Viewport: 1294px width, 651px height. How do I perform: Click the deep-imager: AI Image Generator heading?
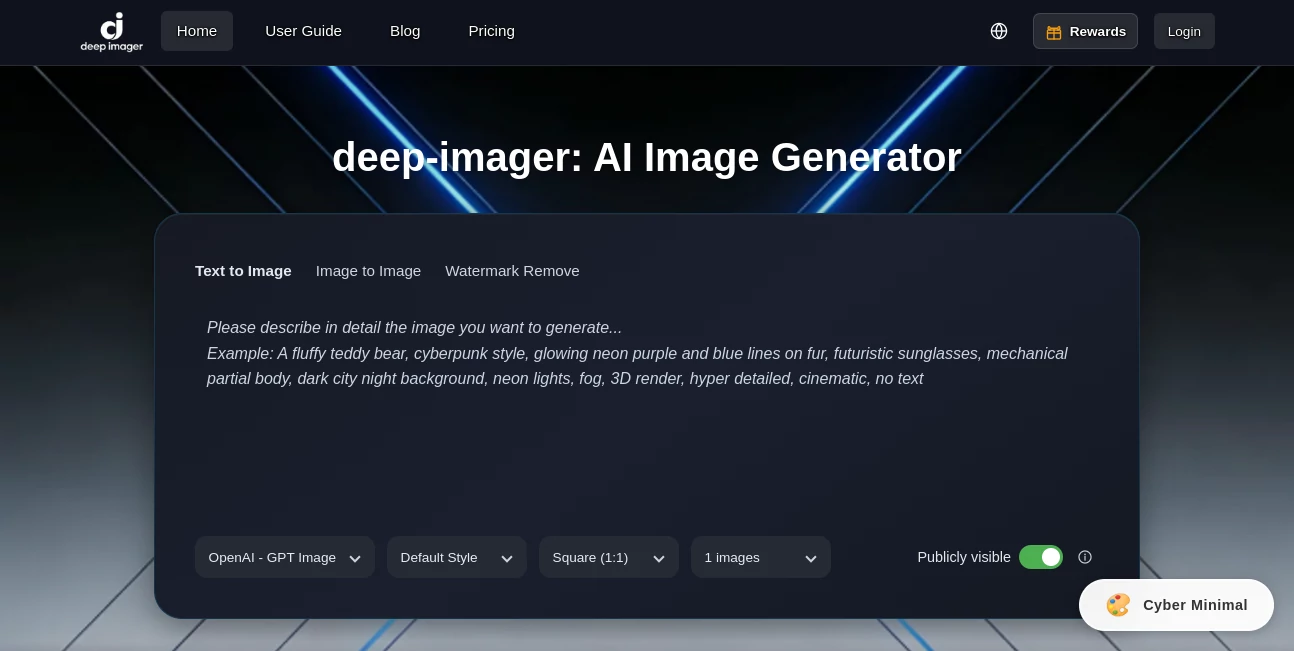647,157
